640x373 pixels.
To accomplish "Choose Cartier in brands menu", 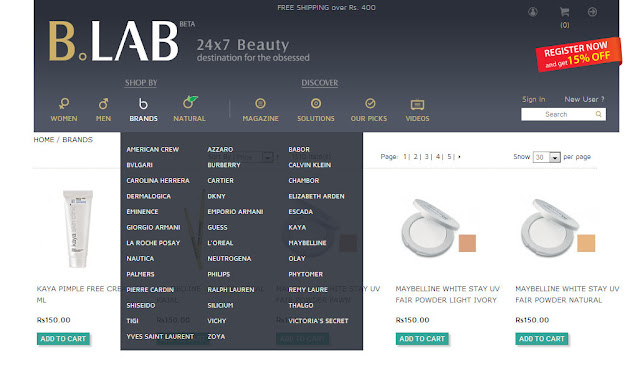I will 220,180.
